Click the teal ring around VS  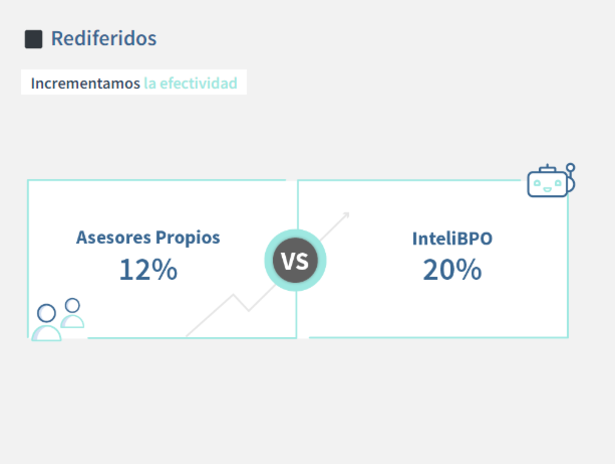(x=295, y=233)
